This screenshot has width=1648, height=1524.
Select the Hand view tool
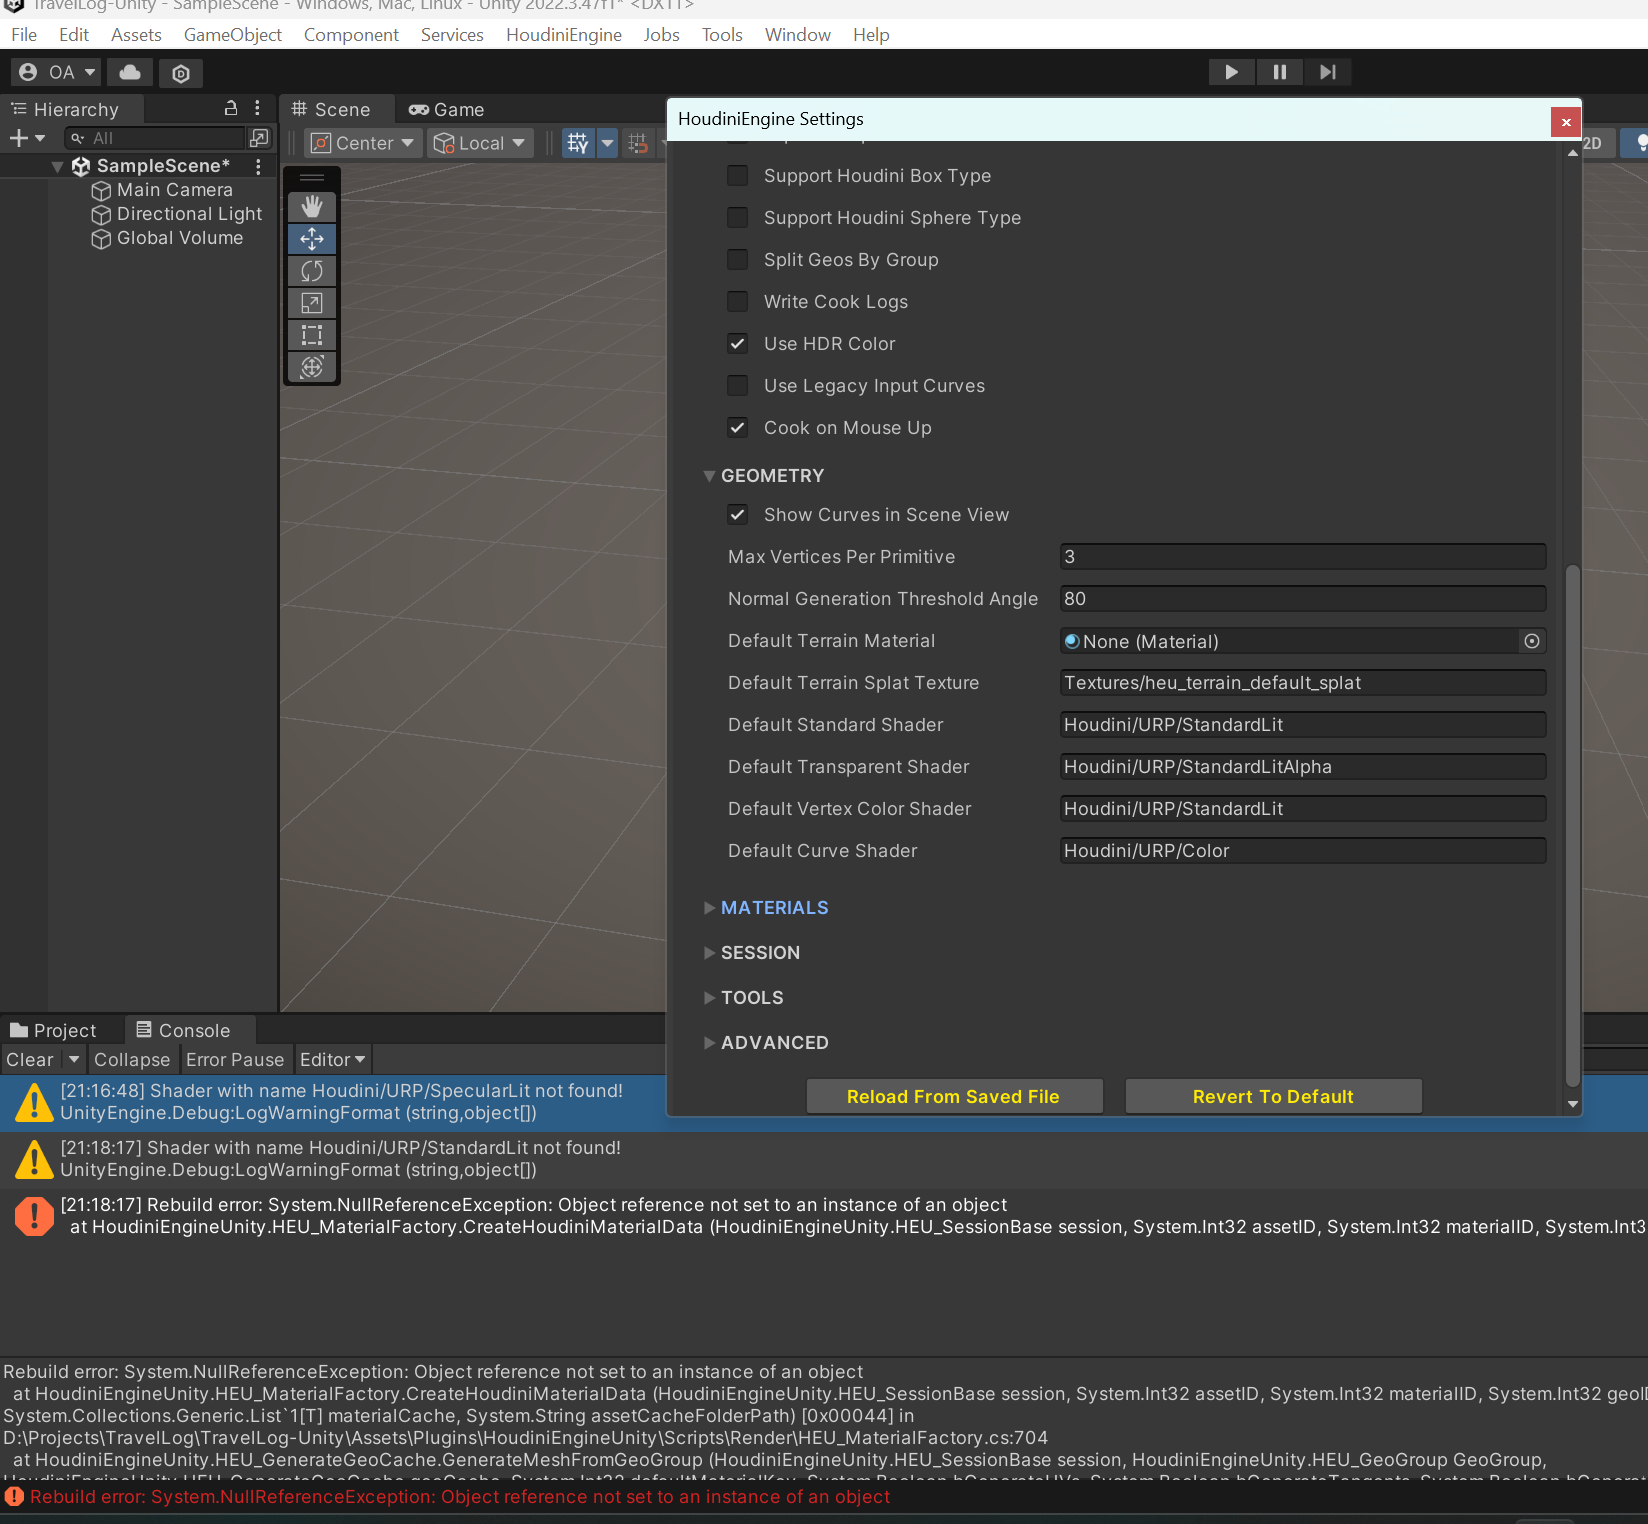(x=312, y=207)
